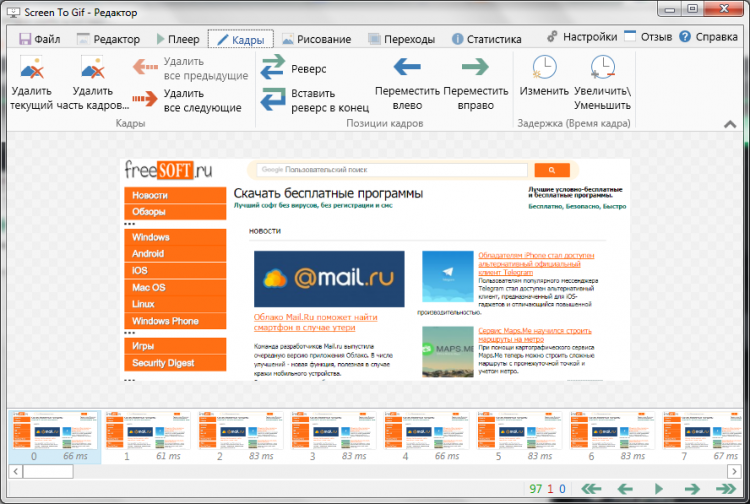Screen dimensions: 750x504
Task: Click the Increase/Decrease delay clock icon
Action: (x=603, y=67)
